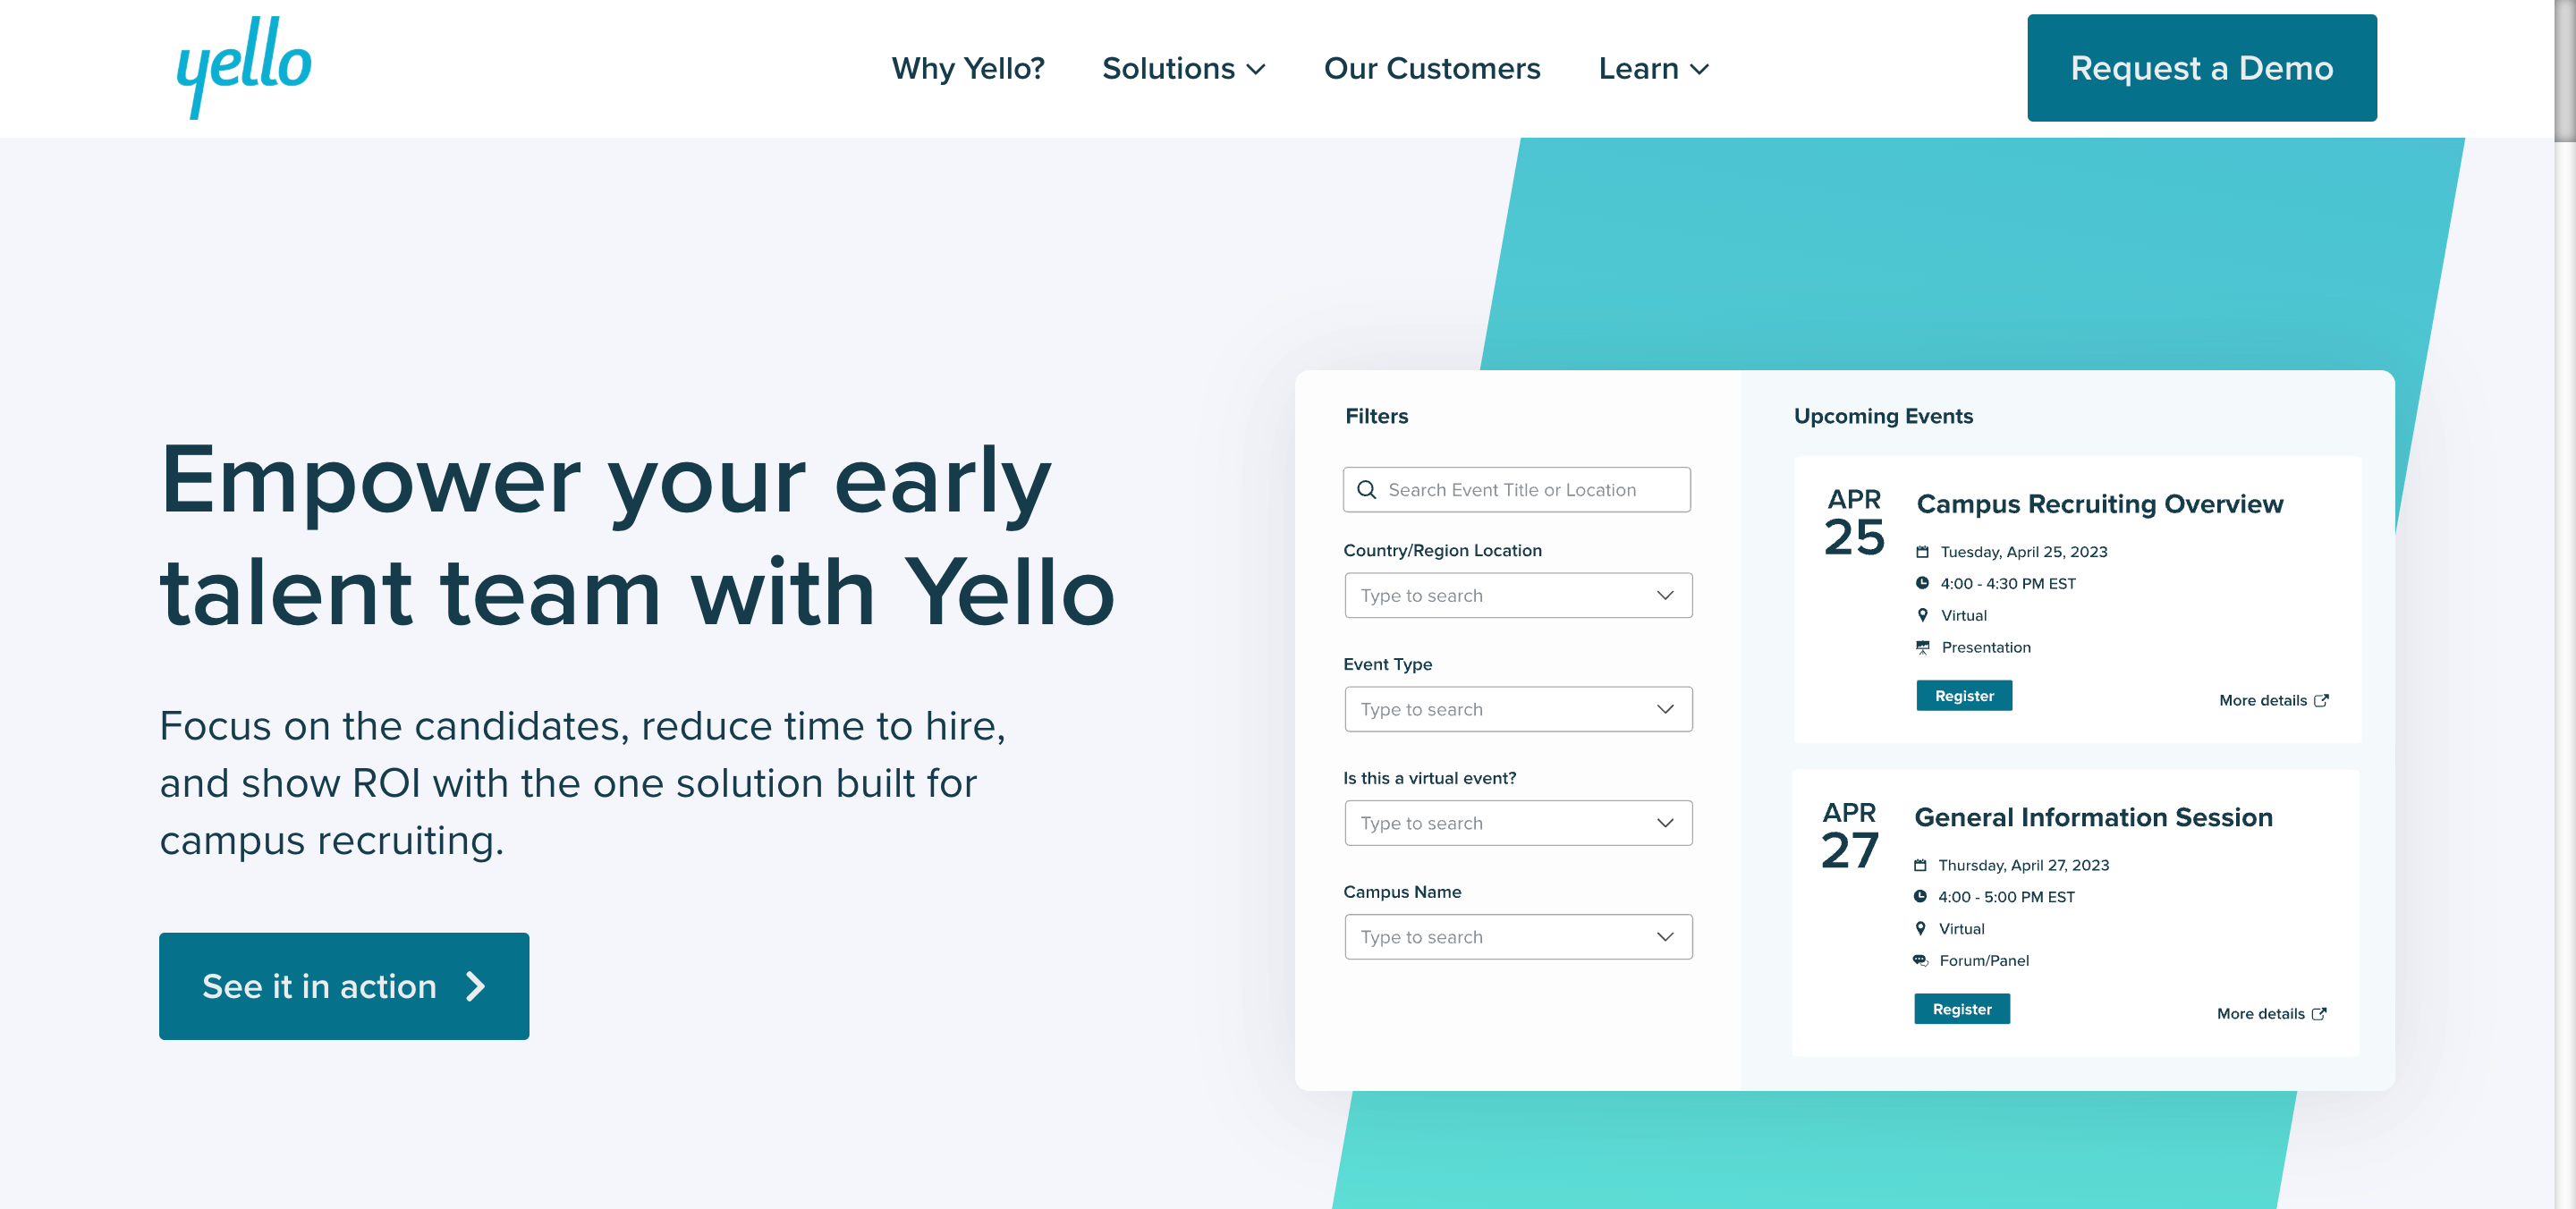Click calendar icon beside Tuesday, April 25, 2023
The image size is (2576, 1209).
coord(1922,552)
